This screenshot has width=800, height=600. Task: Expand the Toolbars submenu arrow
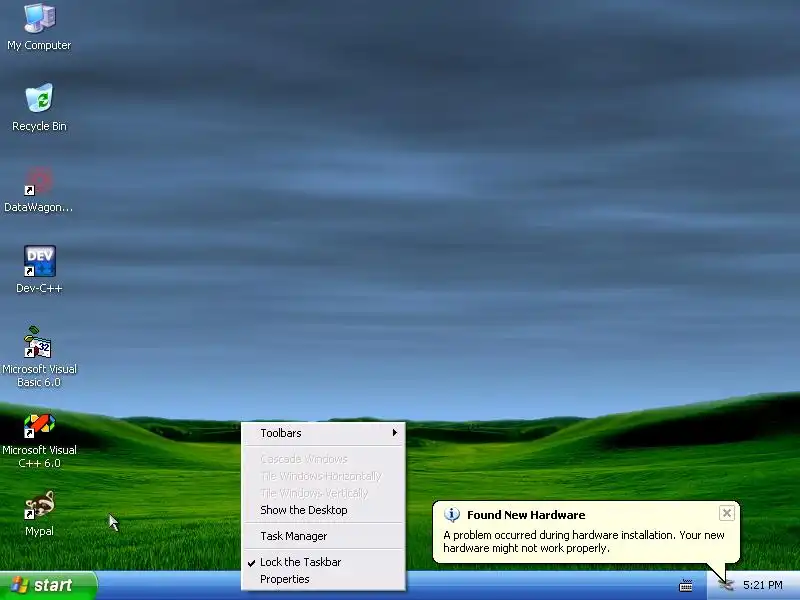pos(394,433)
